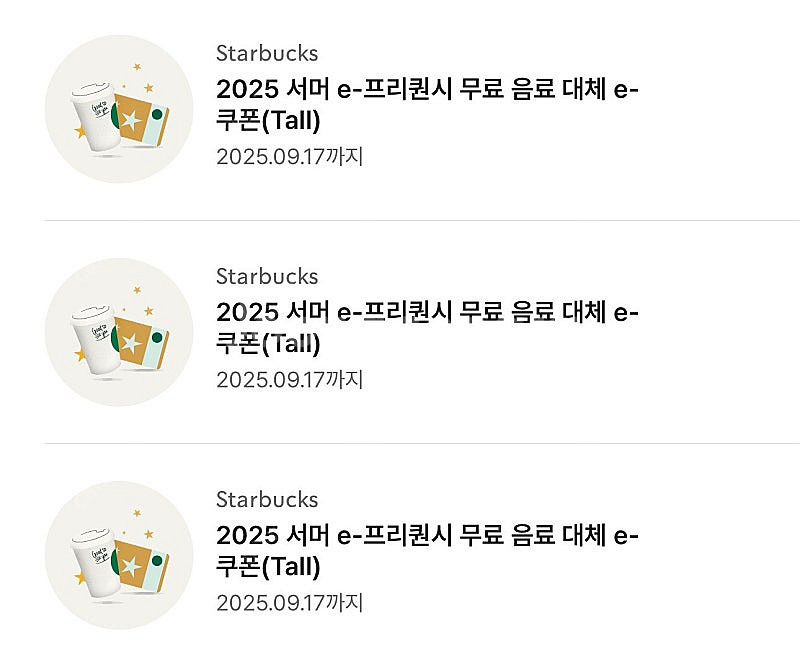This screenshot has width=800, height=662.
Task: Select the Starbucks brand label on first coupon
Action: 267,53
